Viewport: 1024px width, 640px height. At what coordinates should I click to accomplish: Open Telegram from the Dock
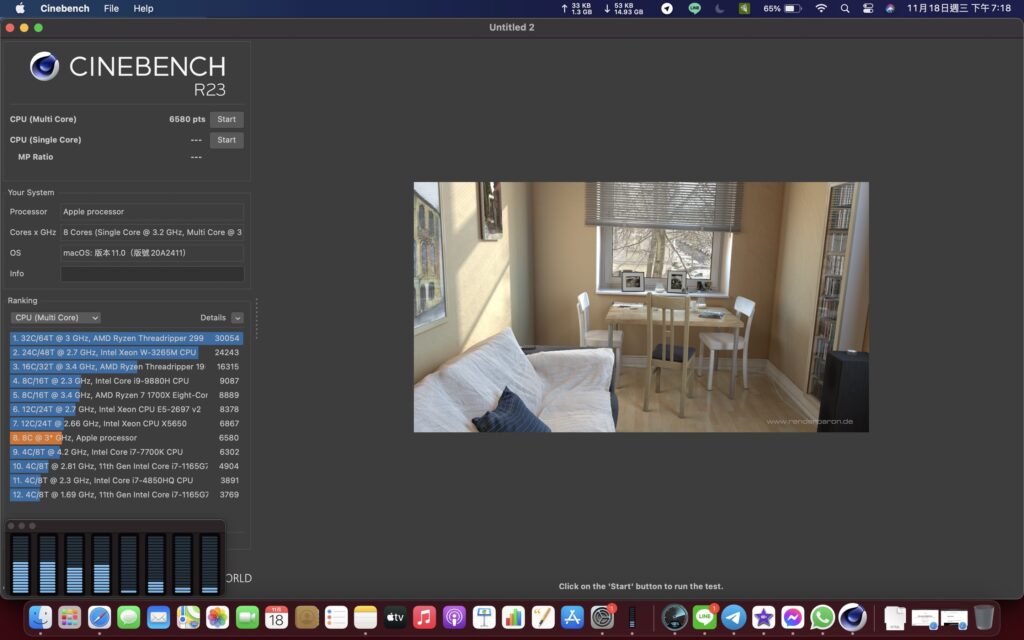click(733, 617)
